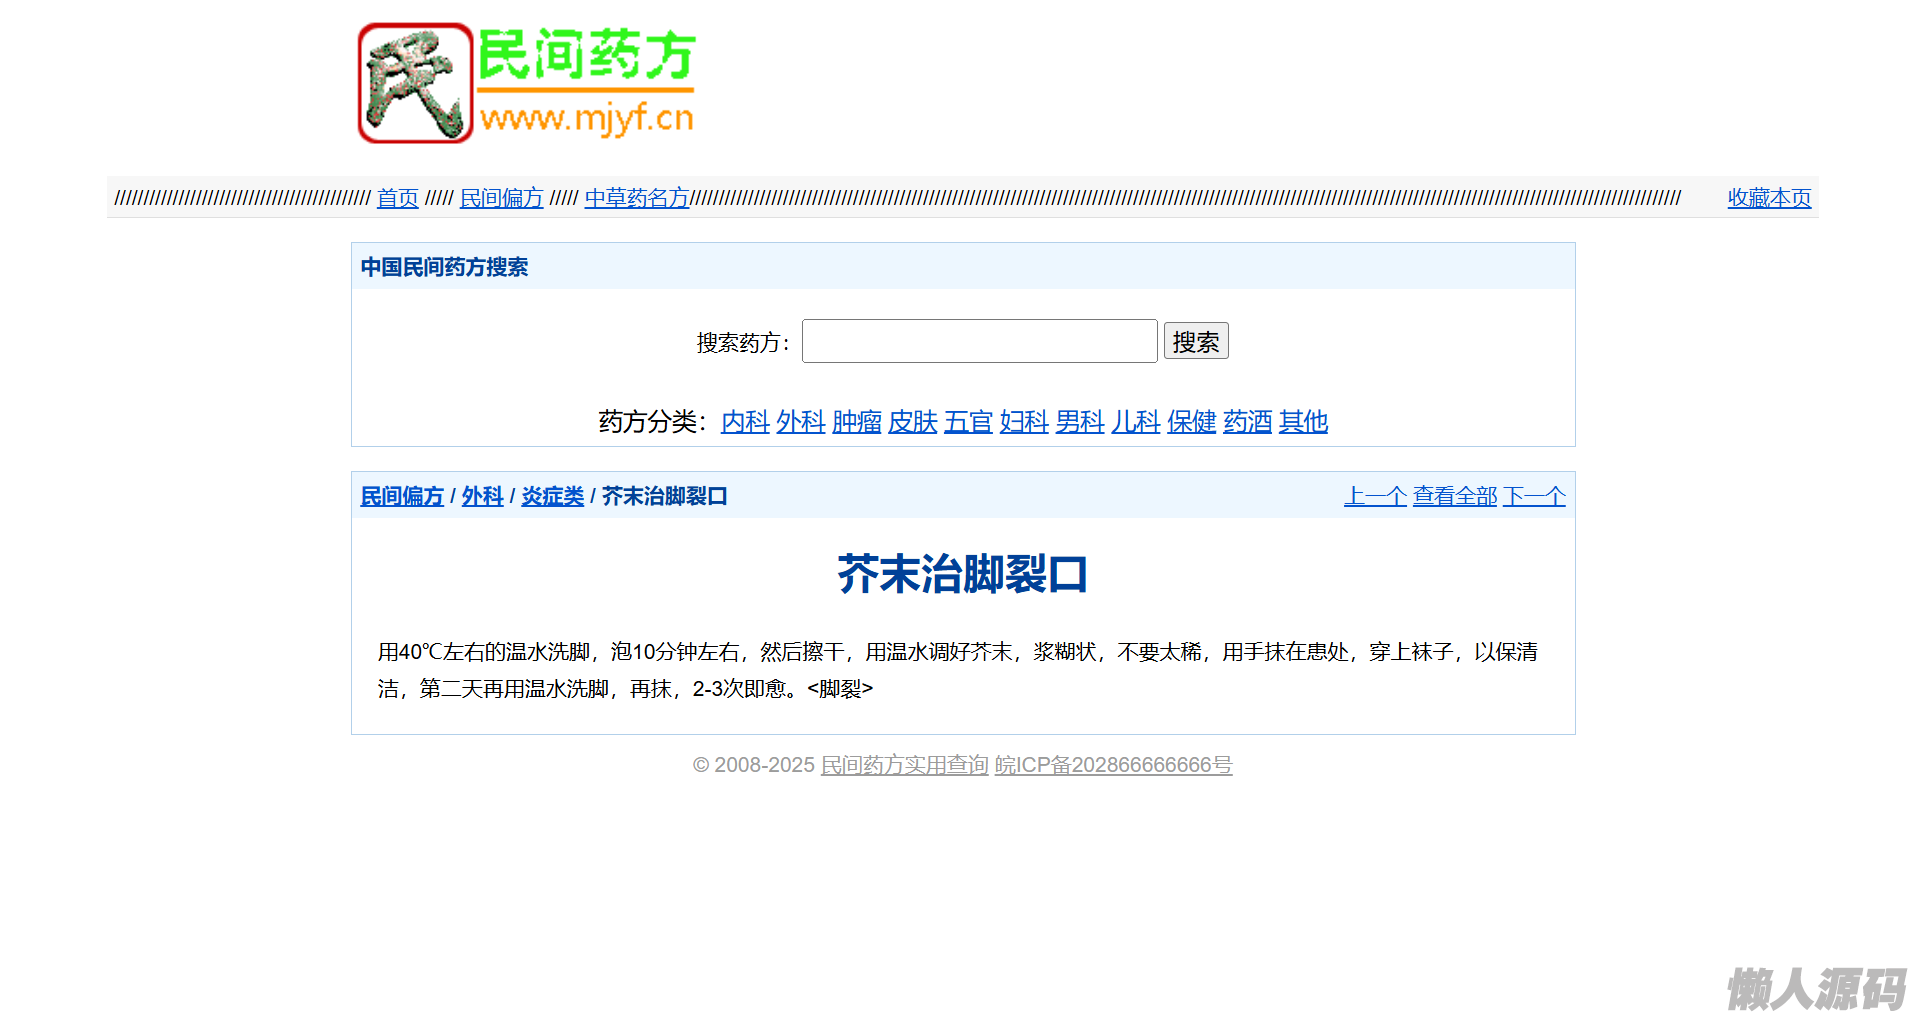The width and height of the screenshot is (1927, 1024).
Task: Open the 药酒 category link
Action: (1247, 422)
